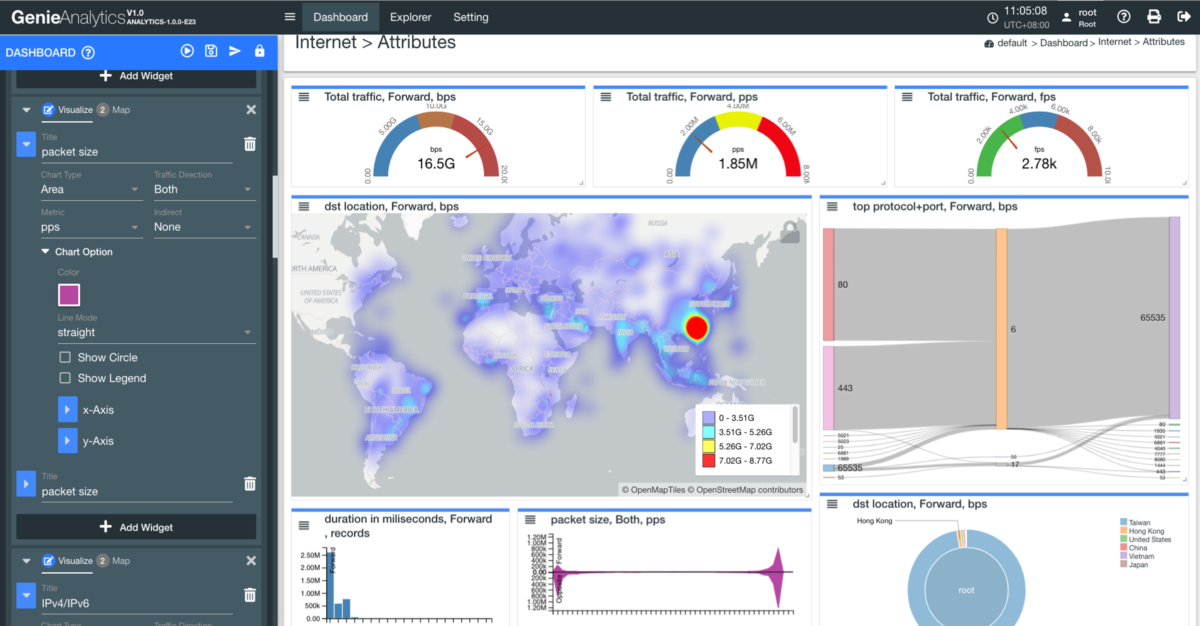Save the dashboard using the save icon
The image size is (1200, 626).
pyautogui.click(x=211, y=51)
